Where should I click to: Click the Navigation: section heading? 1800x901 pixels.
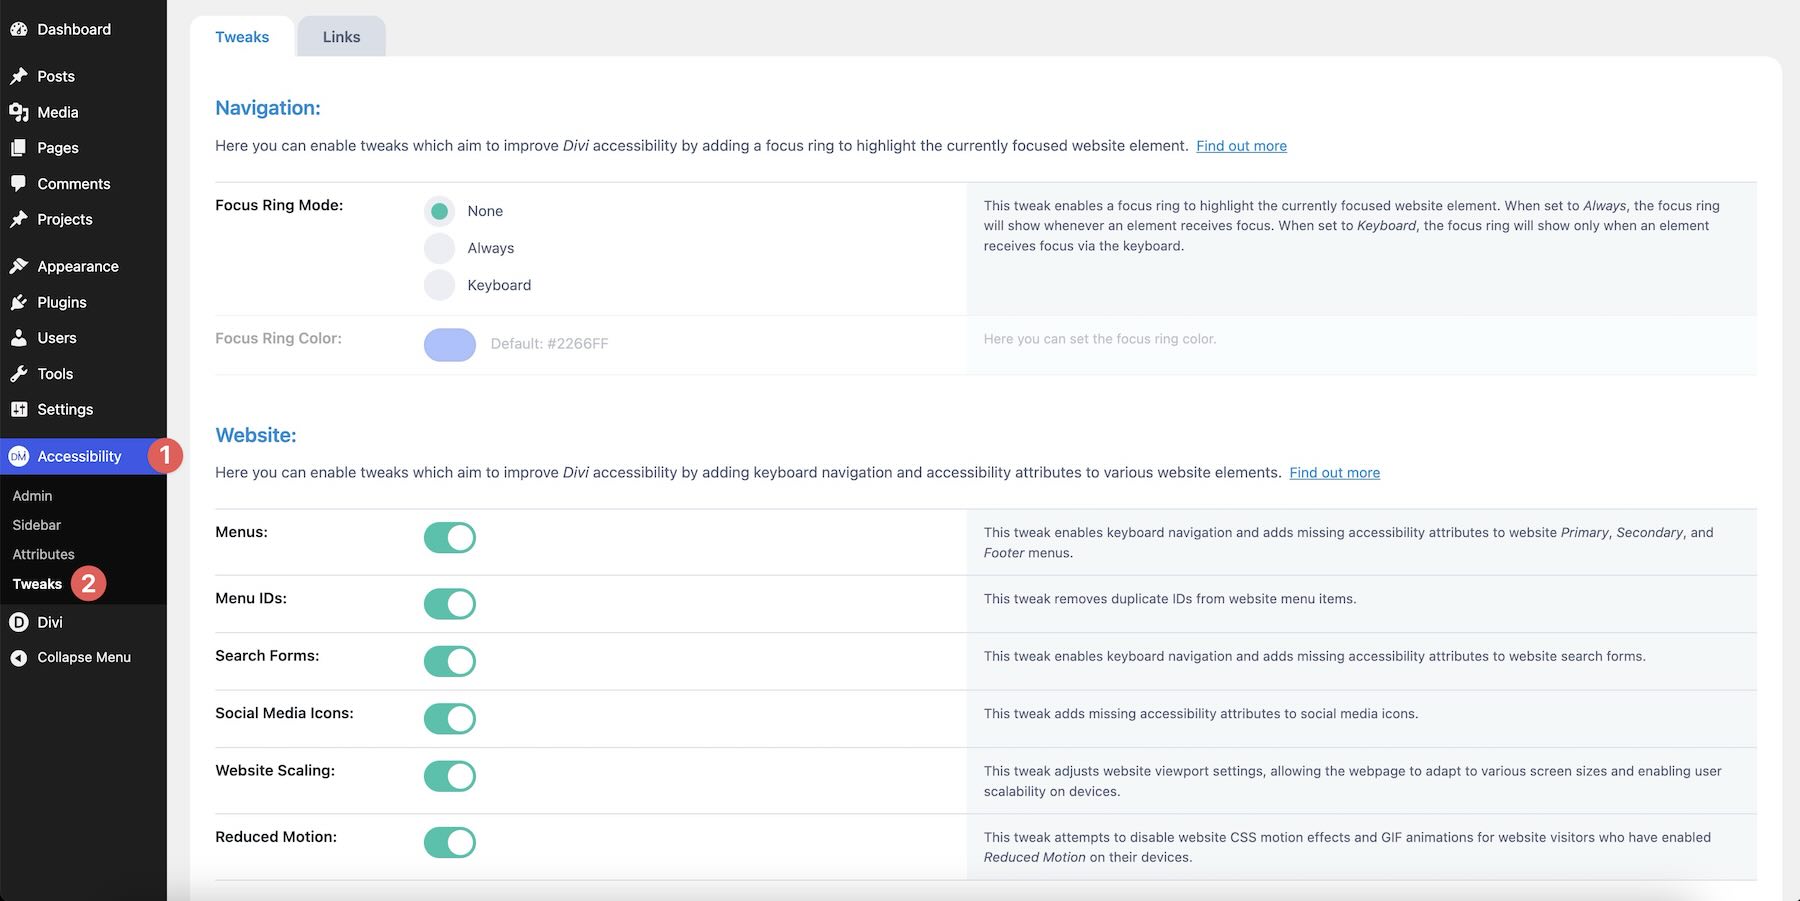(x=268, y=108)
